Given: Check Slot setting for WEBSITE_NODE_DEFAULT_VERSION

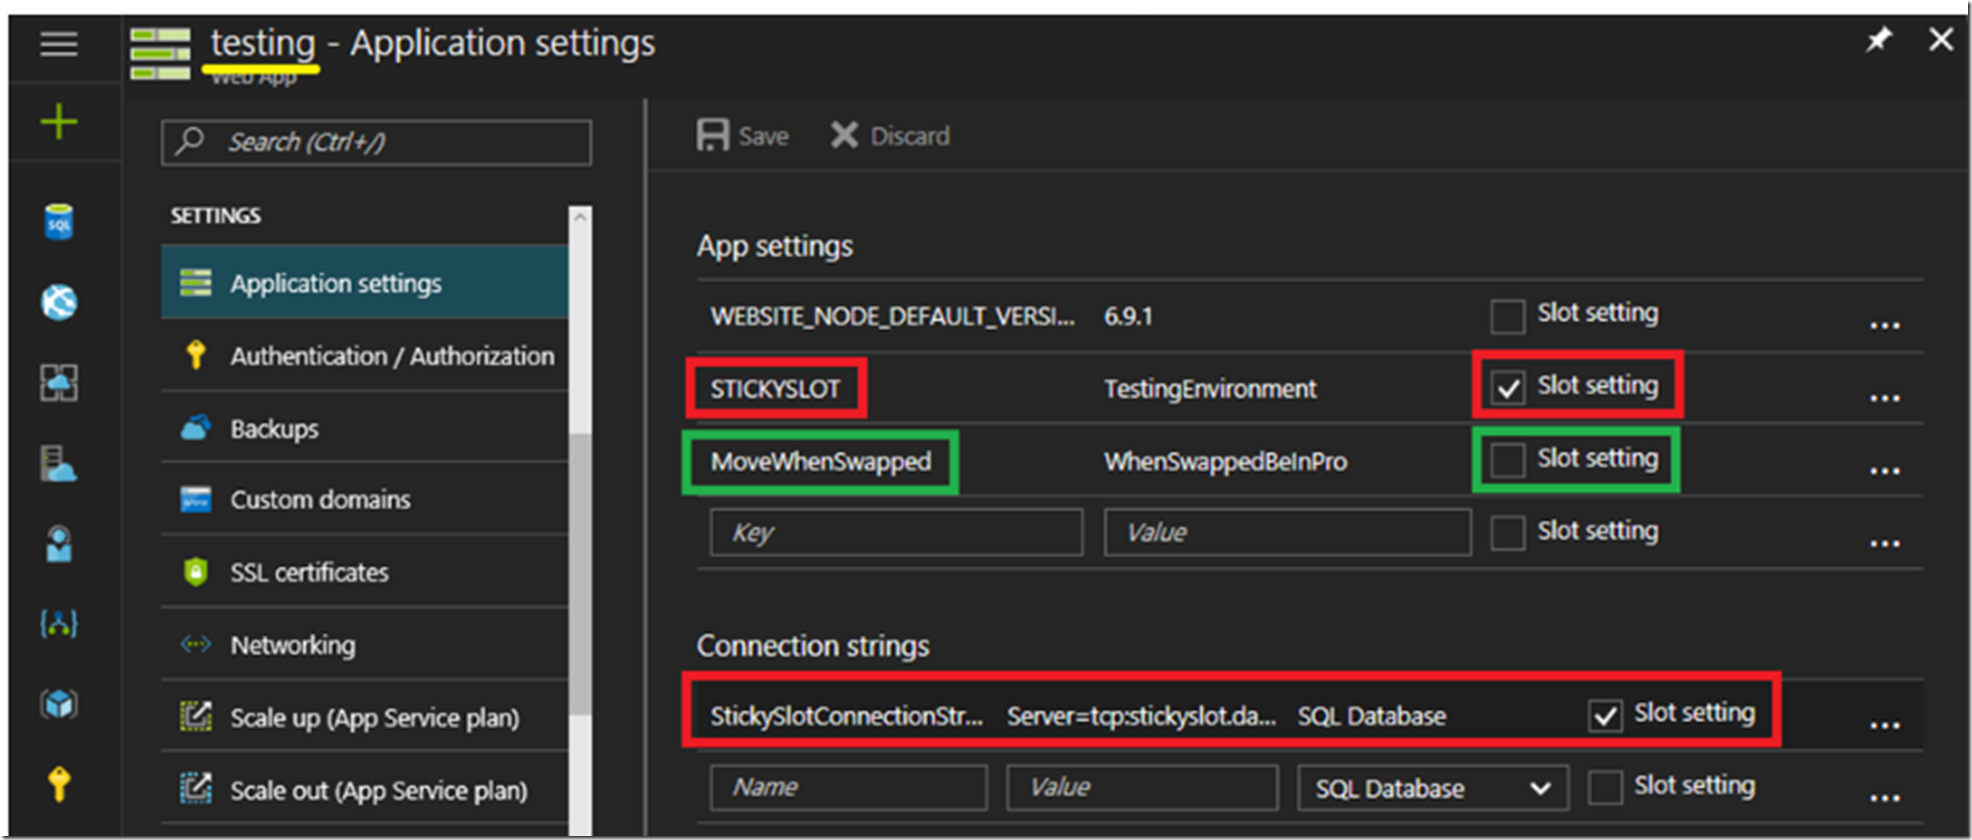Looking at the screenshot, I should 1508,316.
